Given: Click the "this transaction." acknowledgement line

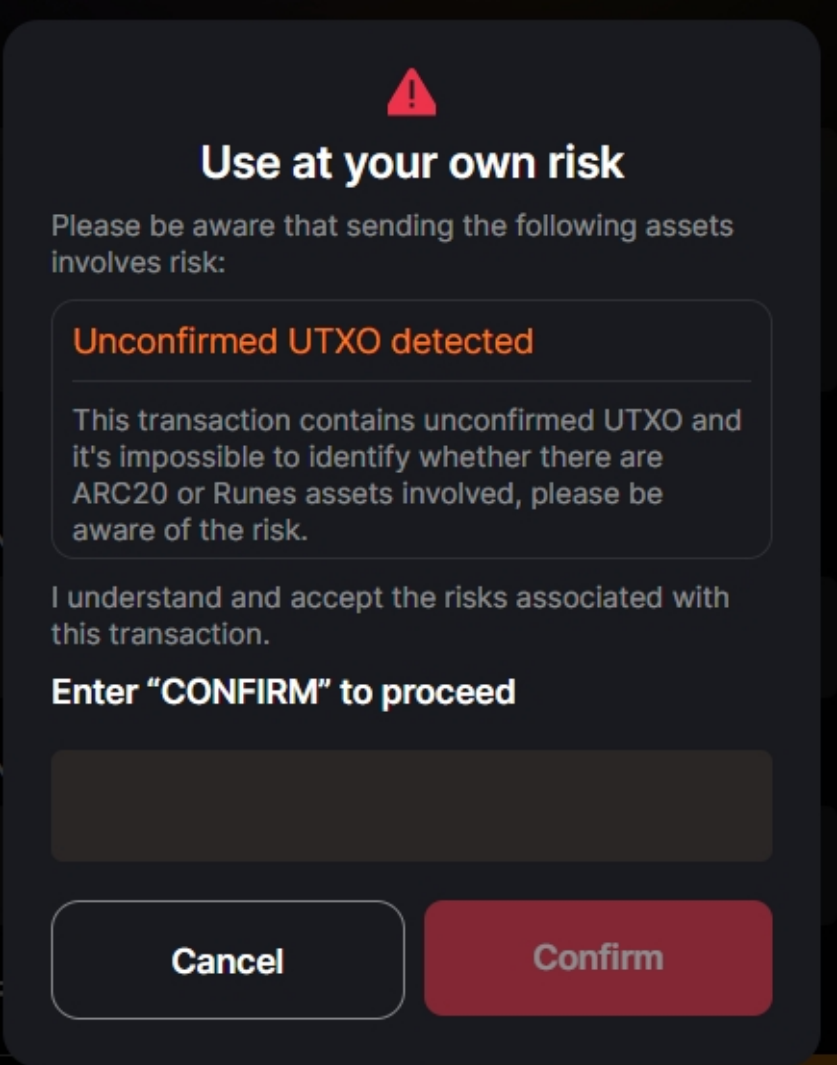Looking at the screenshot, I should pyautogui.click(x=160, y=634).
